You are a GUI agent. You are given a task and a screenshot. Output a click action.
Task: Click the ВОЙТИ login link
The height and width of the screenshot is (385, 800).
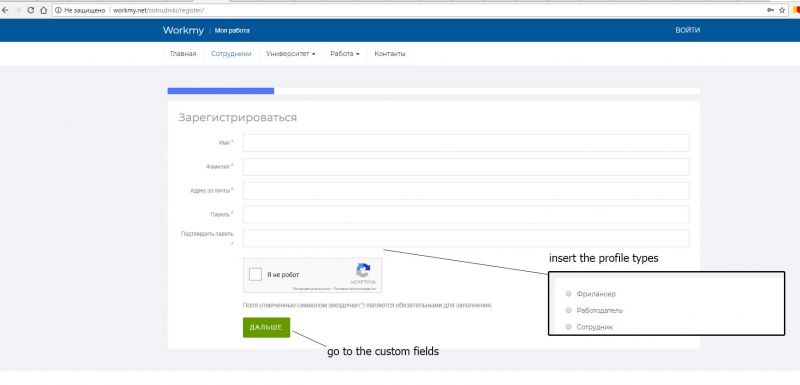(687, 31)
